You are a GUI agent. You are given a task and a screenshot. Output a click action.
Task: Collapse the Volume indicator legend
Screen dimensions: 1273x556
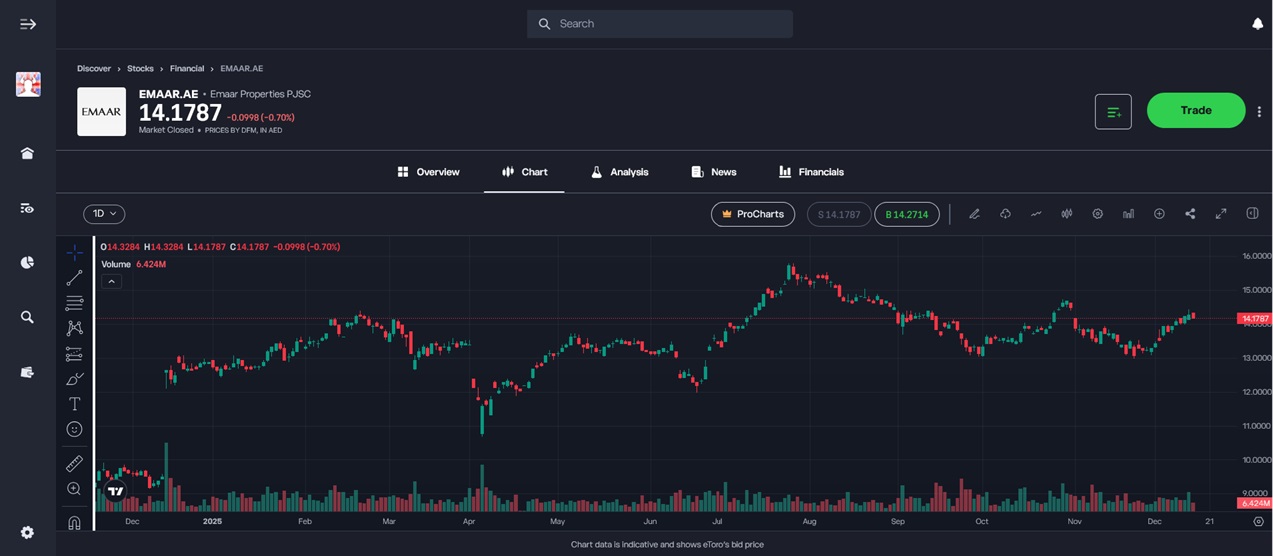click(112, 282)
